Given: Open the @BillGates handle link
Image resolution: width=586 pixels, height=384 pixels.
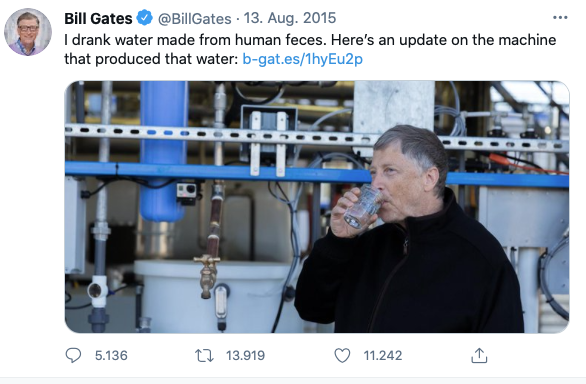Looking at the screenshot, I should point(194,19).
